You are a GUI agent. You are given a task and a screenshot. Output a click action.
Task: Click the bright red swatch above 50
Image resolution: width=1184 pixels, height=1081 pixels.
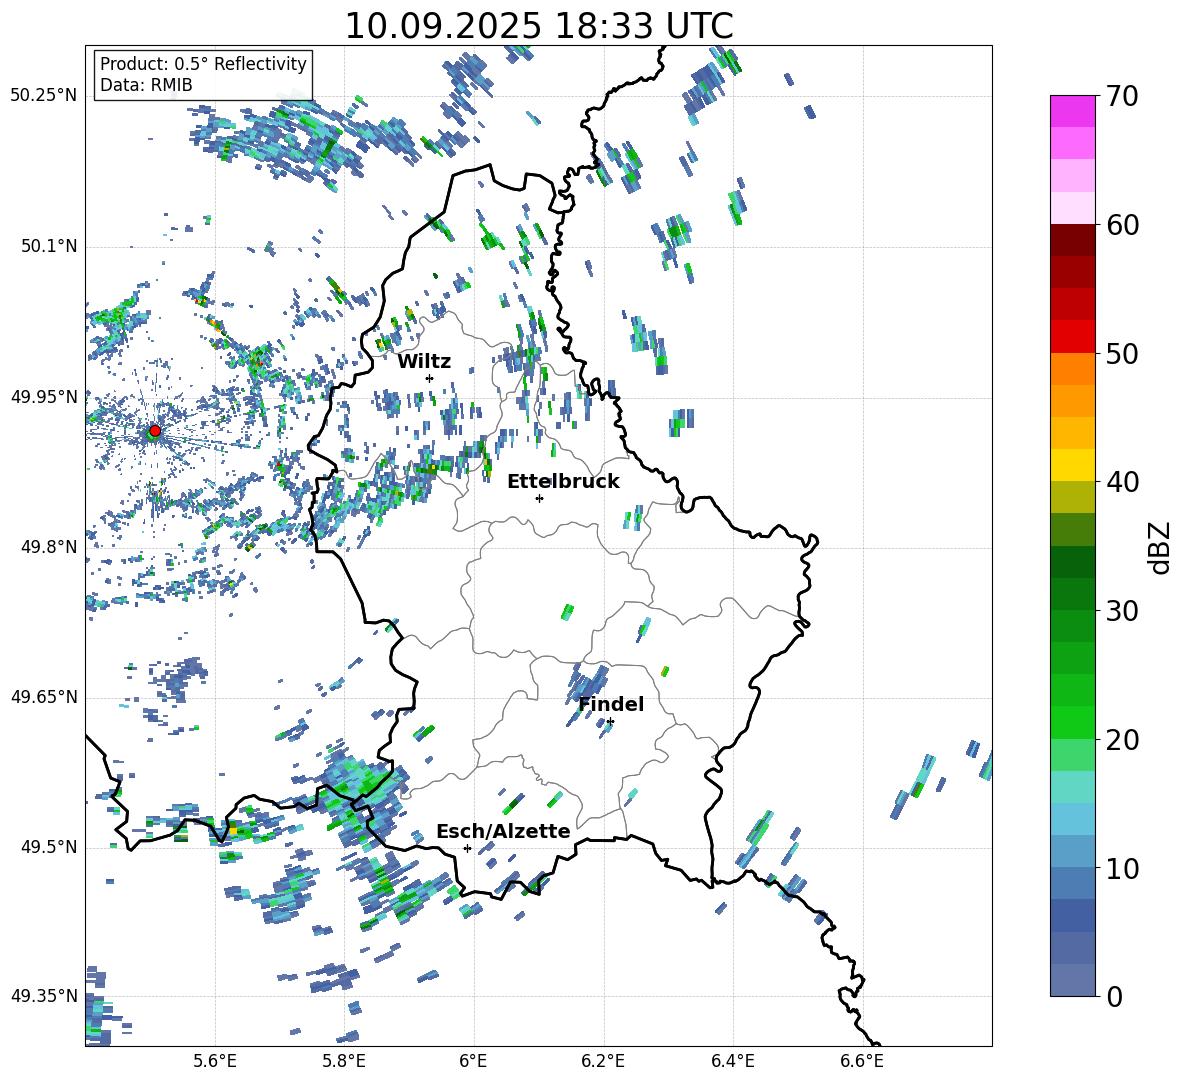tap(1072, 336)
